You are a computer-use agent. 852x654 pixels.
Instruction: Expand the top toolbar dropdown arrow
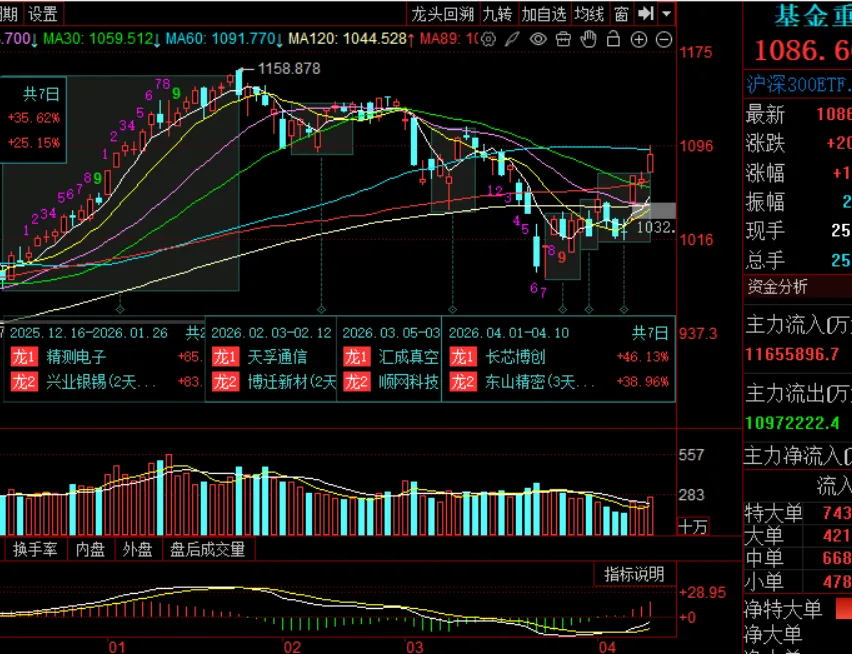[667, 14]
